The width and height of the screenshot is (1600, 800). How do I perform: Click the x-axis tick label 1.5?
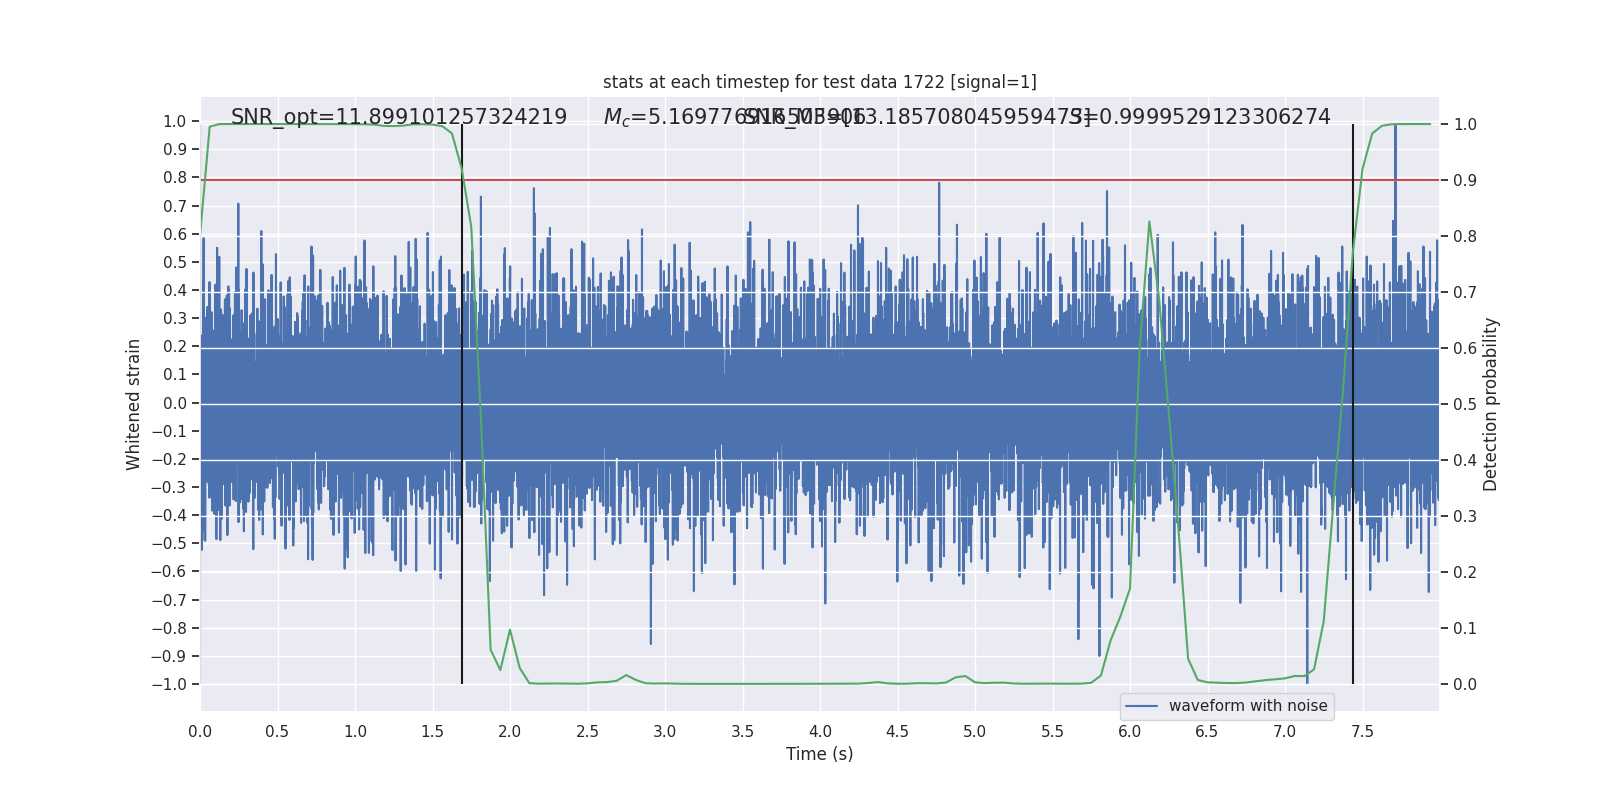(x=432, y=732)
